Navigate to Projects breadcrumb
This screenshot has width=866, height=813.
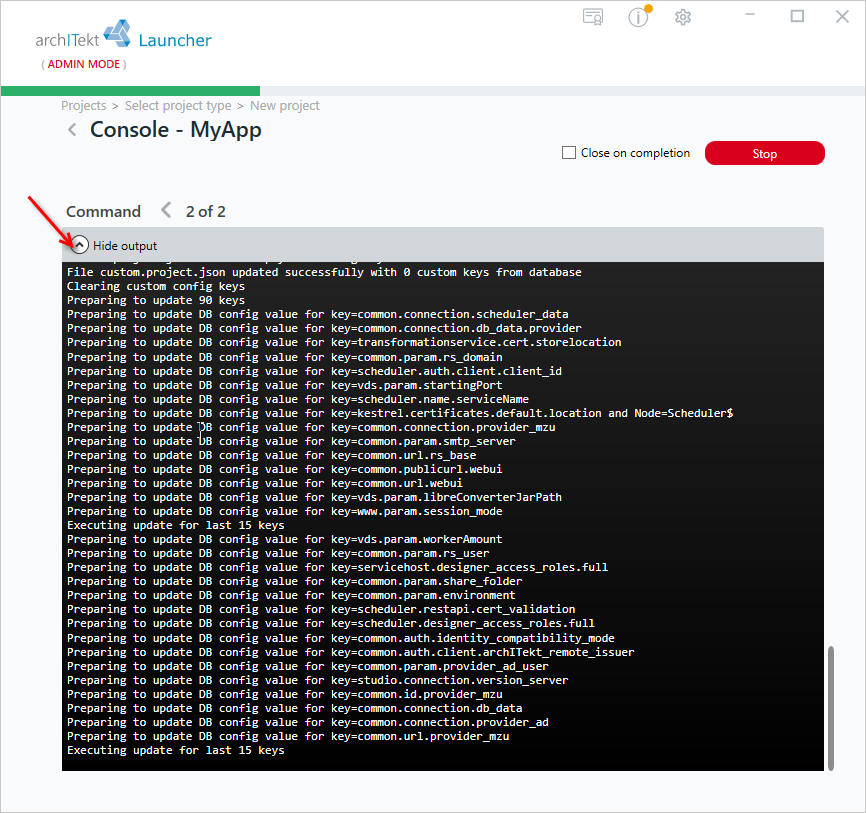click(83, 105)
